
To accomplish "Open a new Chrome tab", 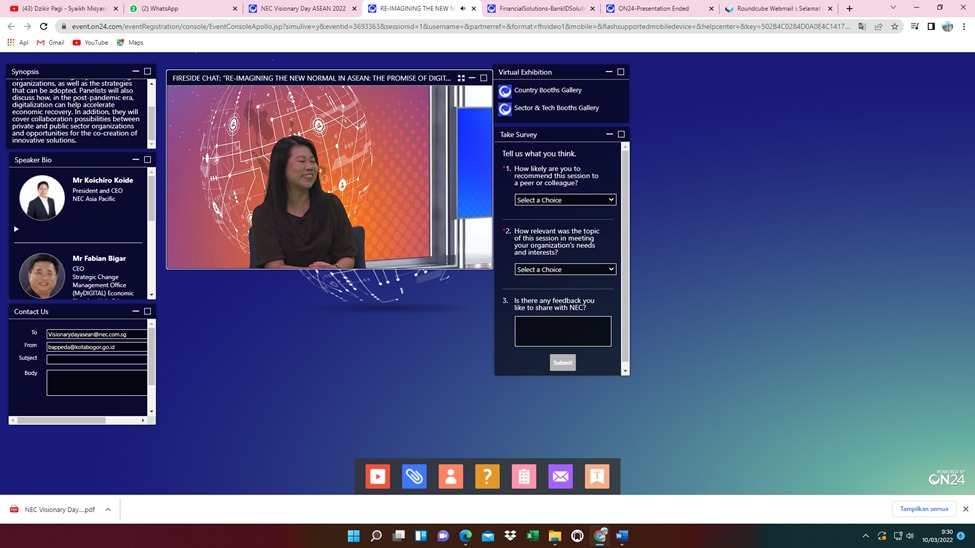I will [x=849, y=9].
